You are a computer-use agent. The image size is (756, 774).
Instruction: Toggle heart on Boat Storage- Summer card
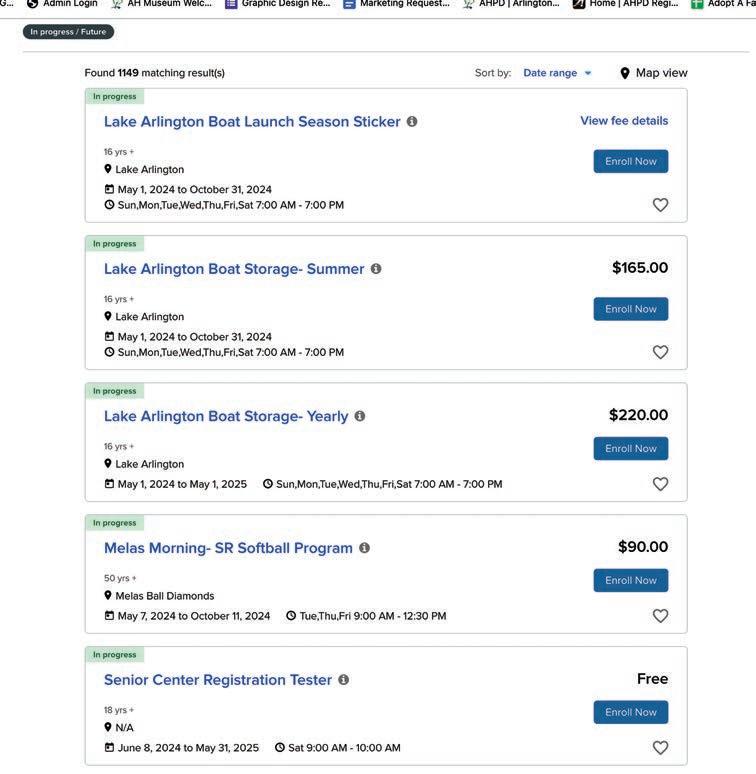click(x=660, y=352)
